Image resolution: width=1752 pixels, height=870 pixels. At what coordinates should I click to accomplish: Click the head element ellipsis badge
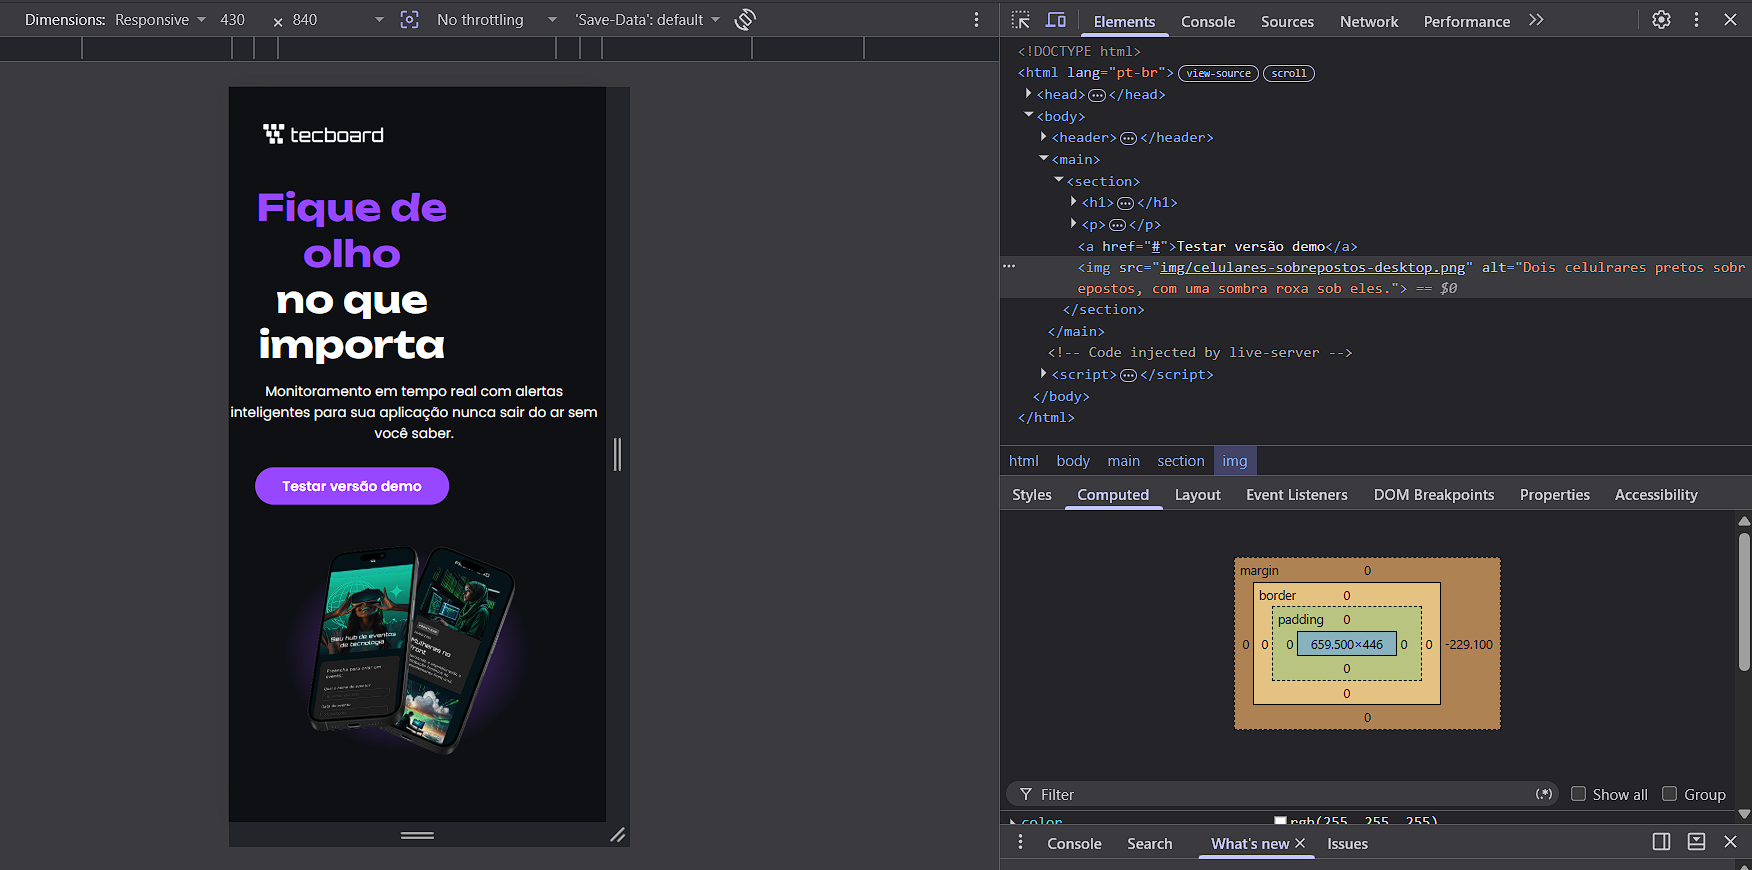pos(1097,95)
